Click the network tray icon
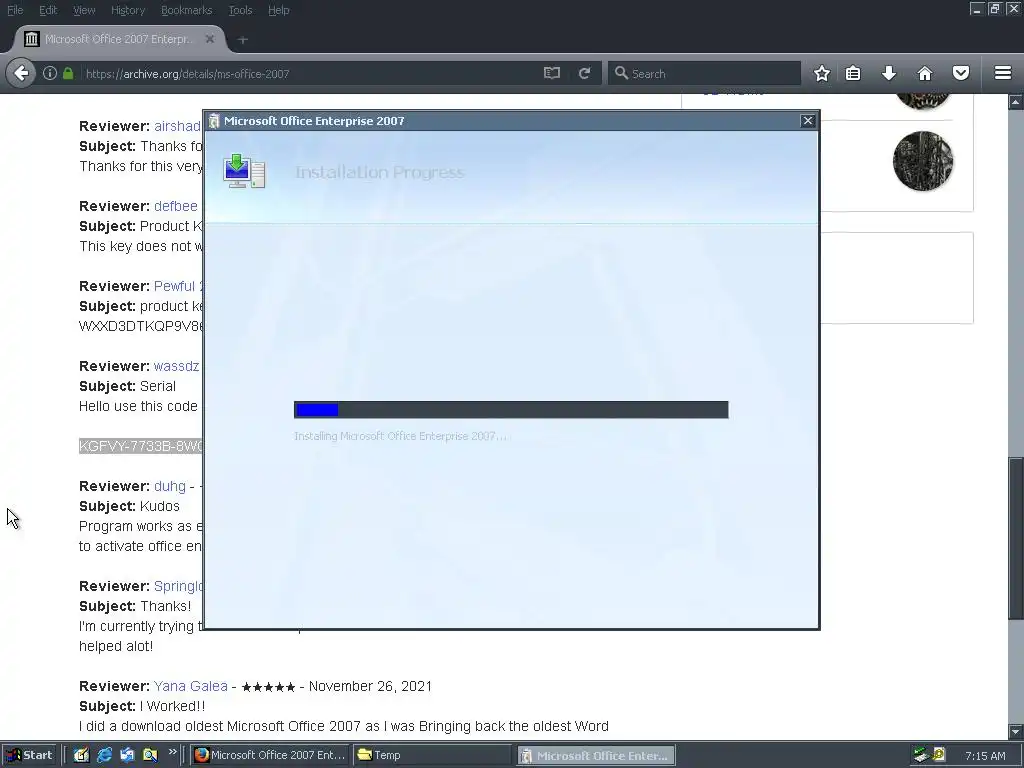 coord(921,756)
